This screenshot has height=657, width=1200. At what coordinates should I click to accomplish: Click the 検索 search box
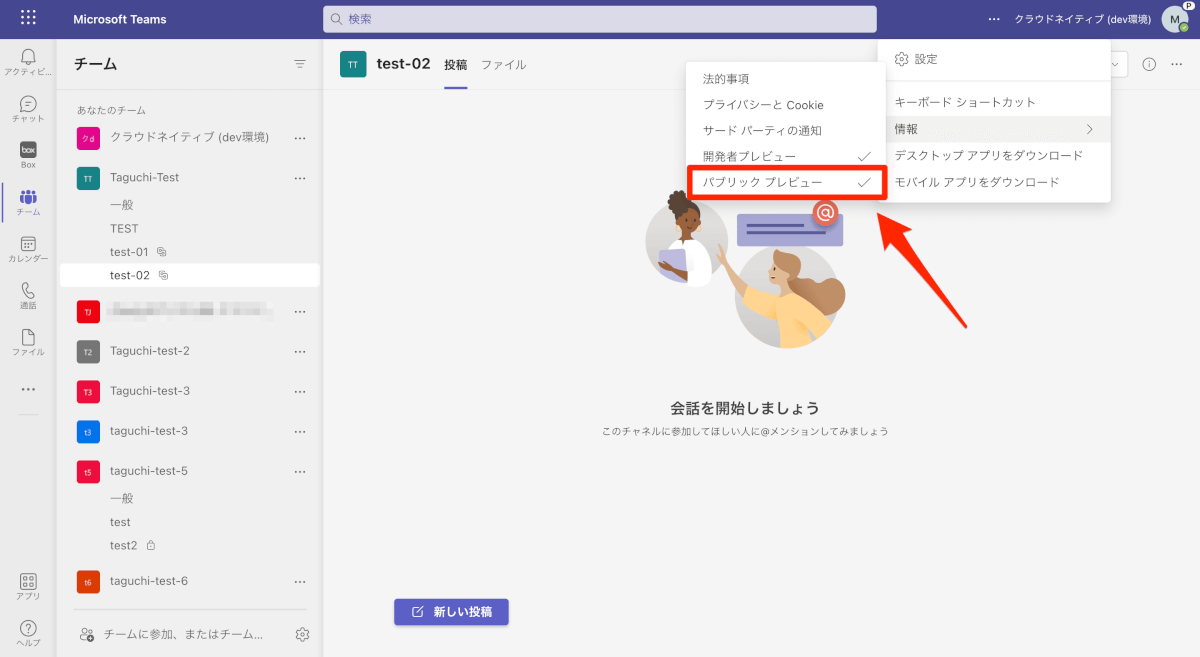point(600,19)
